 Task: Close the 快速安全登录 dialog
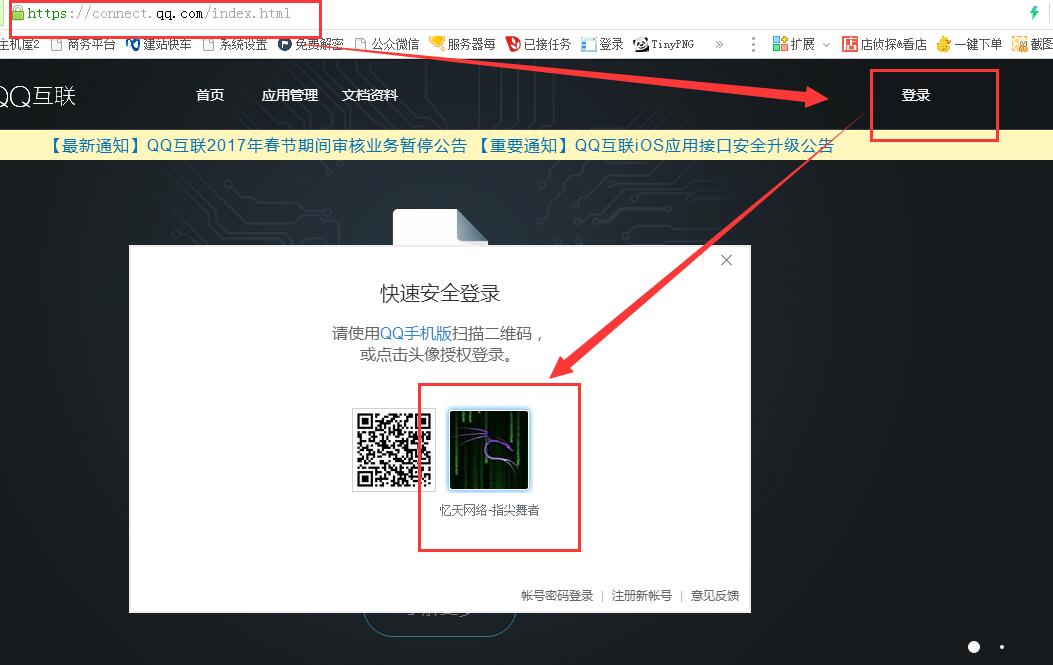coord(726,260)
